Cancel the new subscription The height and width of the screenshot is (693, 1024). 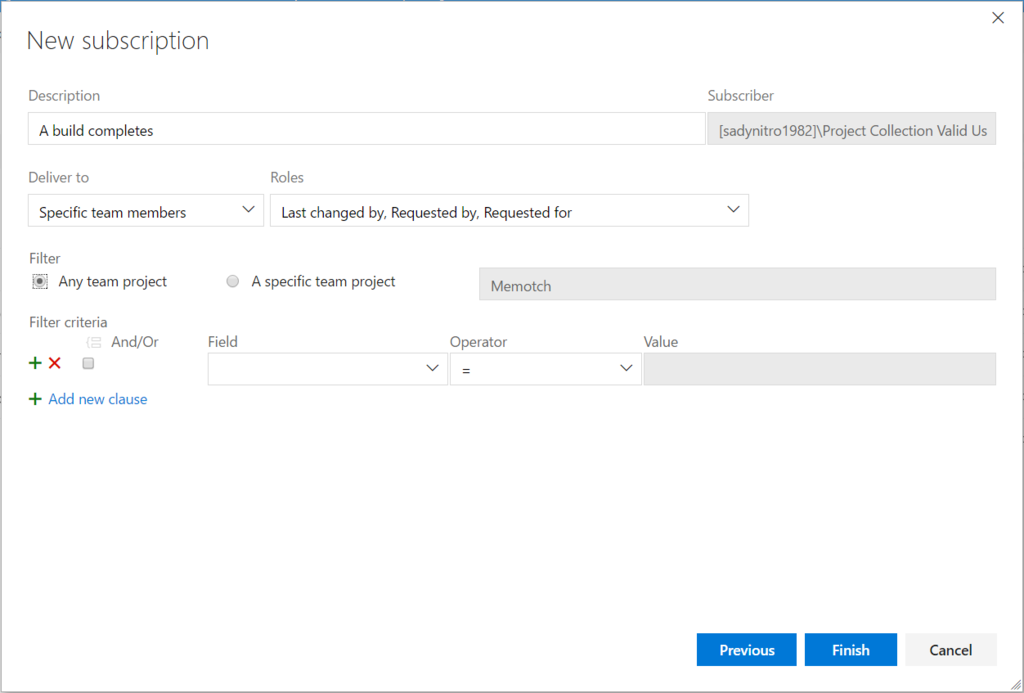pos(950,650)
